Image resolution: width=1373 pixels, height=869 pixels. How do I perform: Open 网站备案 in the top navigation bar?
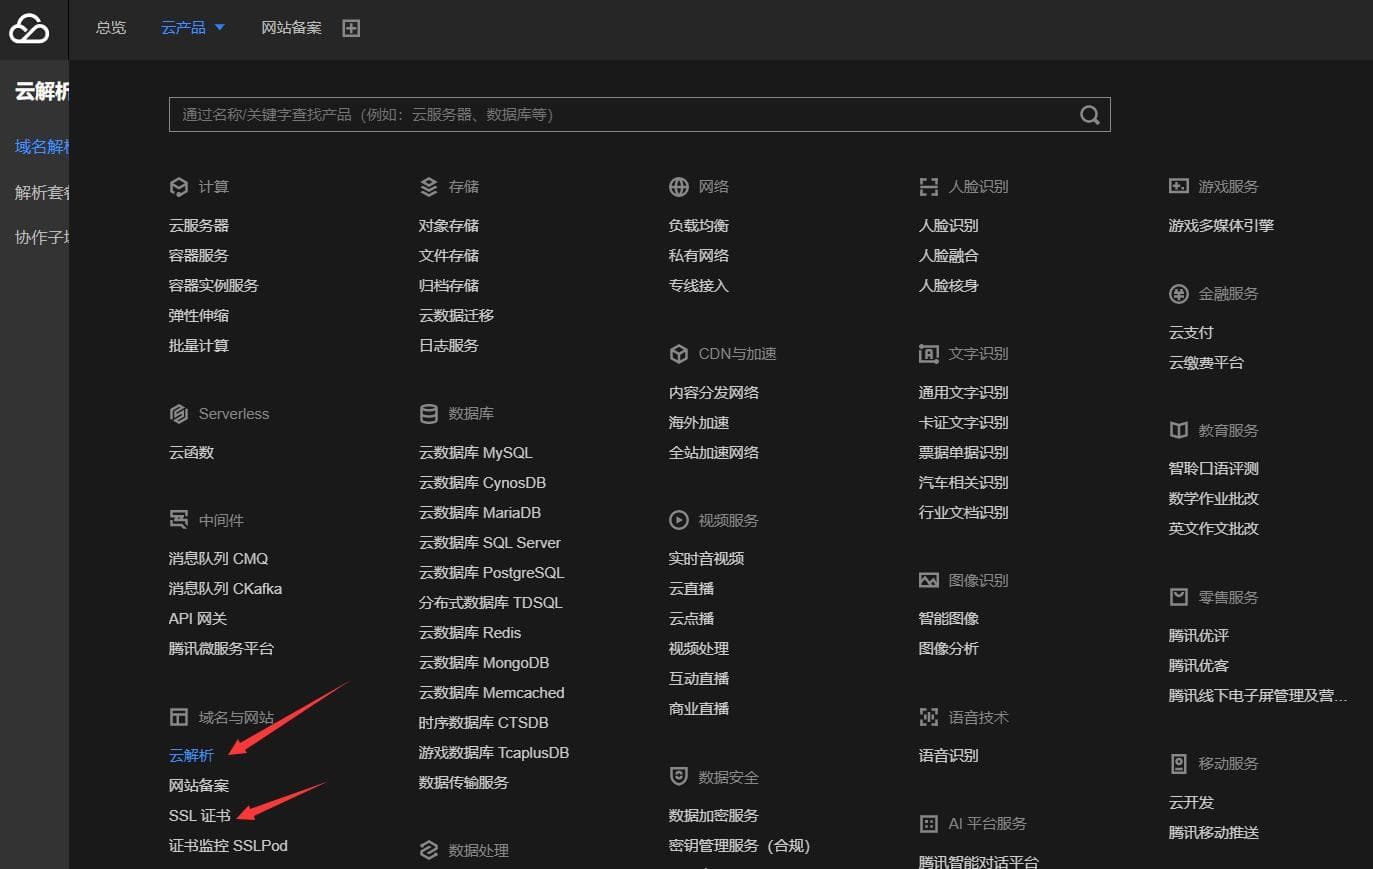[291, 28]
